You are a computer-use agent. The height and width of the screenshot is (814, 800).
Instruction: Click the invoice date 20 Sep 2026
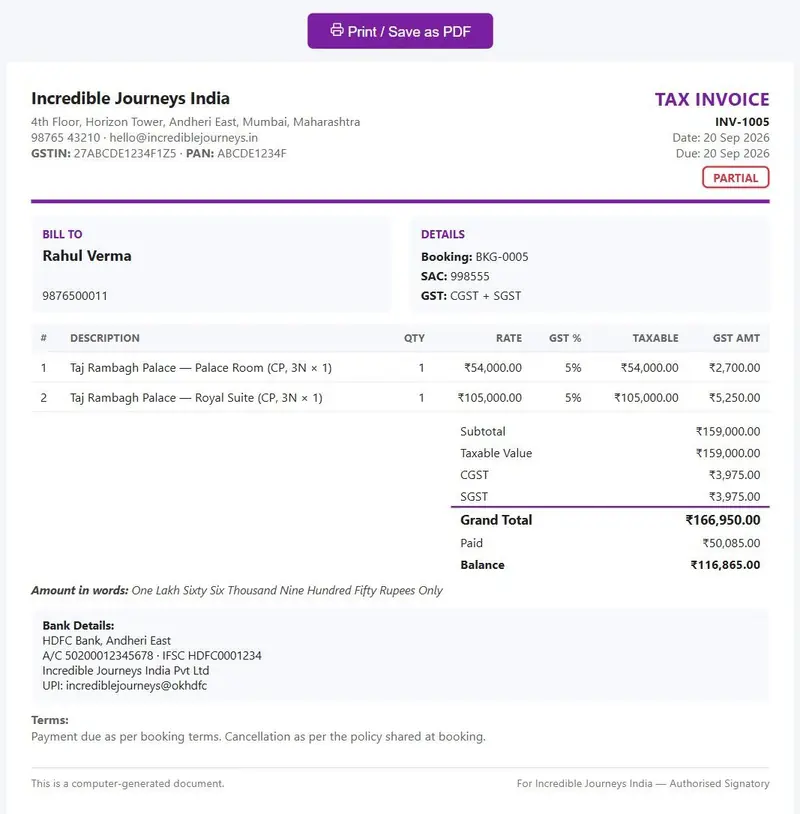736,138
